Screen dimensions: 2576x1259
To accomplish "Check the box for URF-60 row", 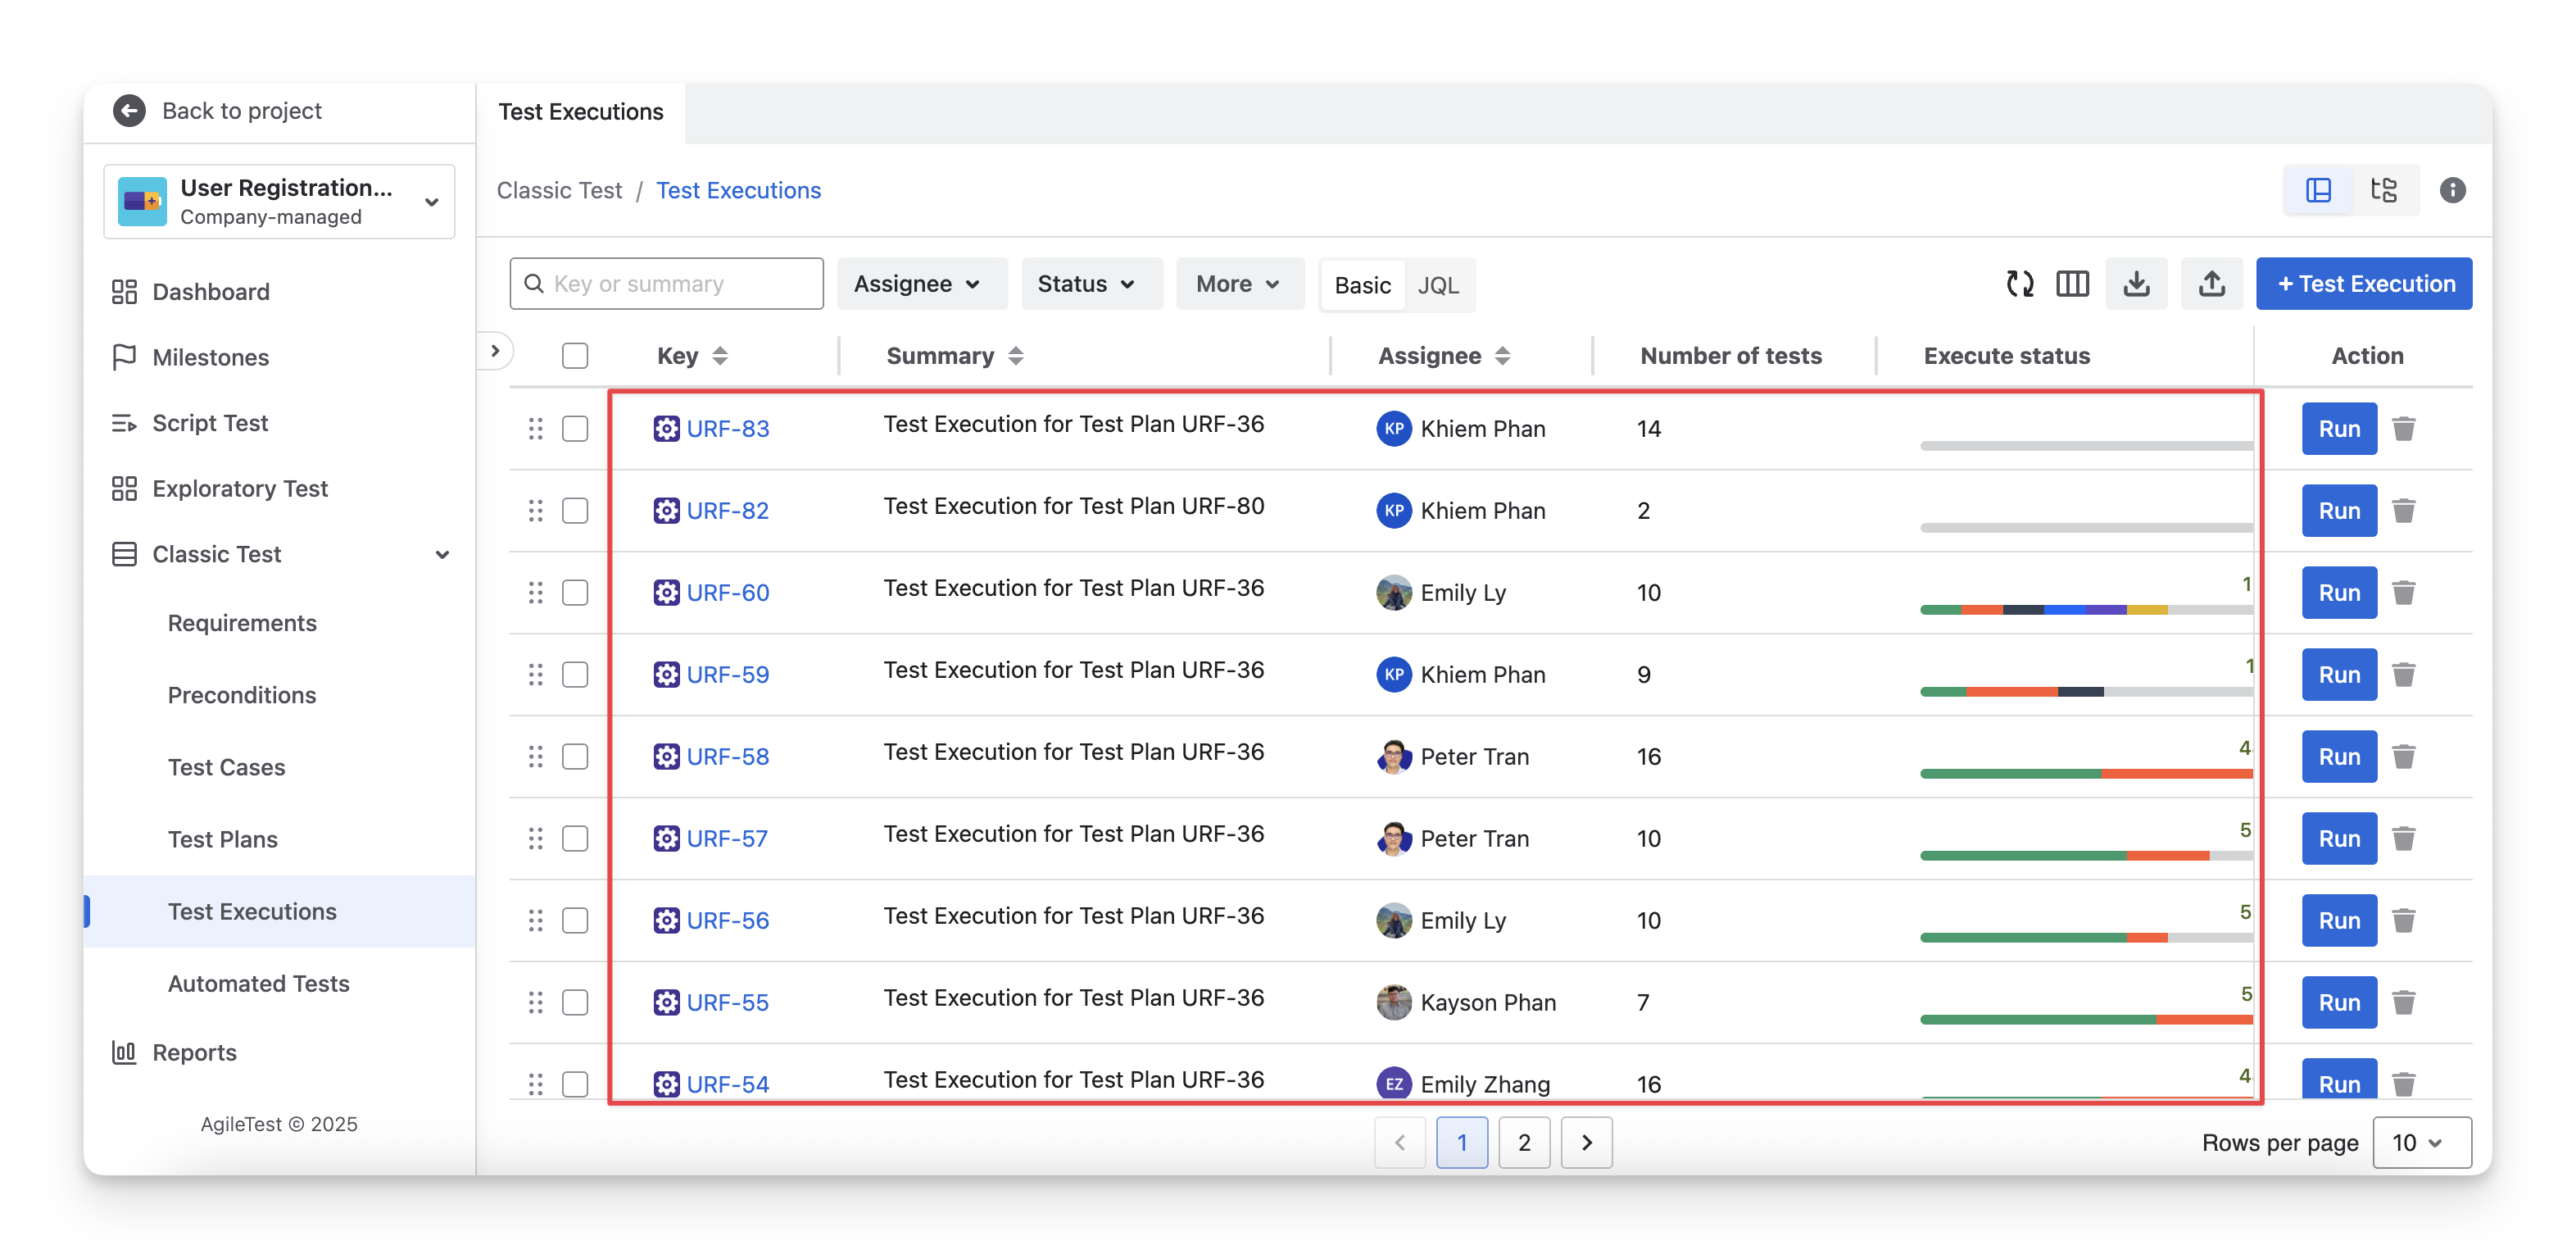I will 575,593.
